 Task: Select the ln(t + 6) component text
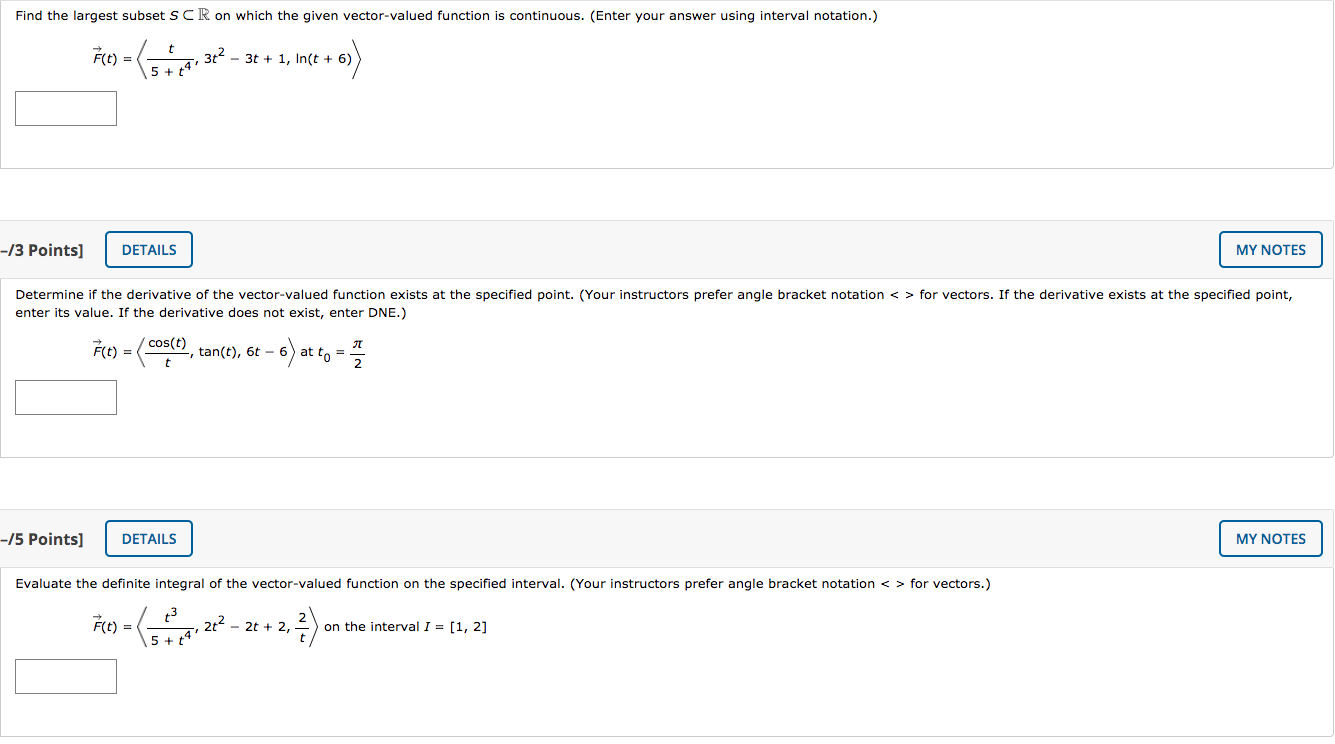click(325, 58)
